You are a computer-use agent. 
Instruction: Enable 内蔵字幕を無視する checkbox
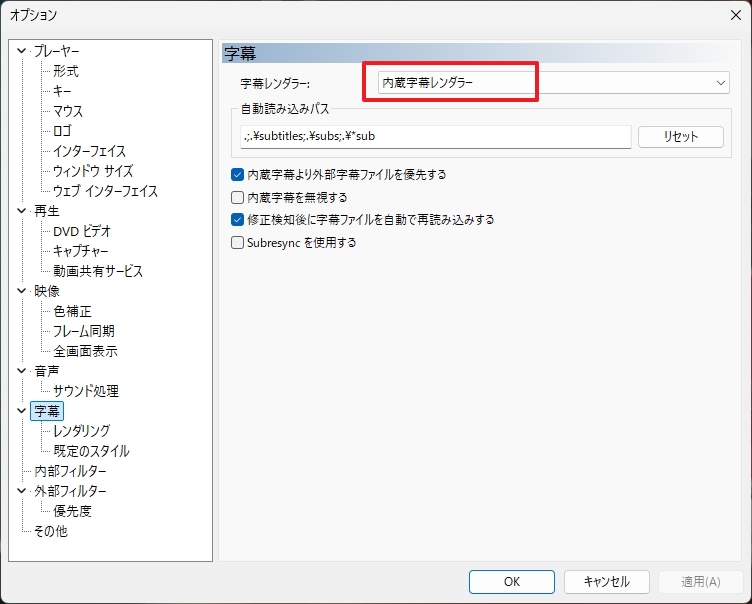(x=238, y=197)
